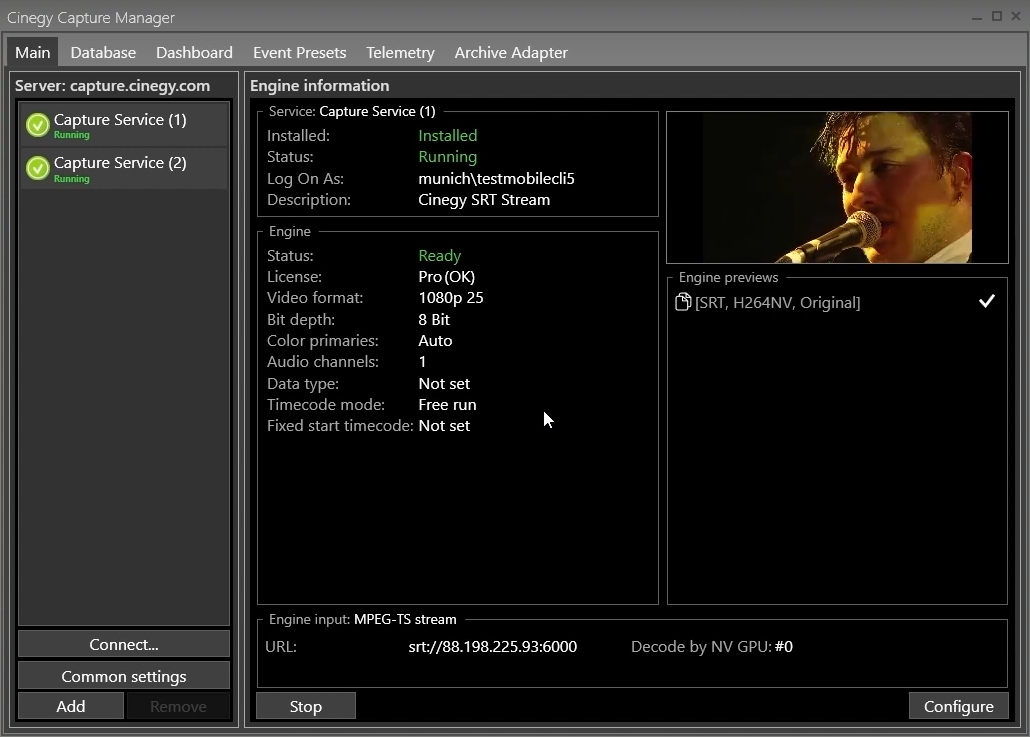Open the Dashboard tab
This screenshot has width=1030, height=737.
(x=194, y=53)
